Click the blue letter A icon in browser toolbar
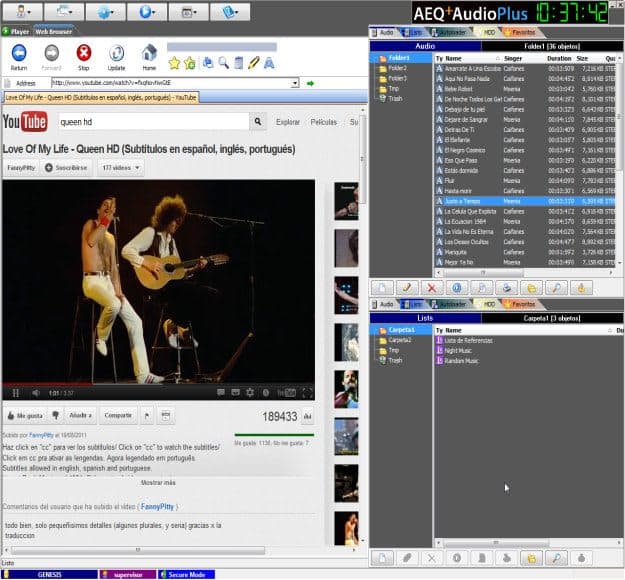The image size is (625, 580). coord(269,63)
